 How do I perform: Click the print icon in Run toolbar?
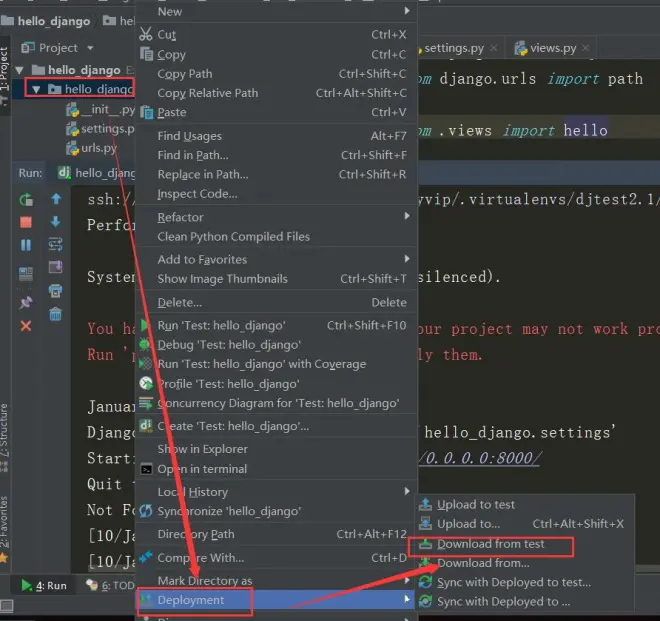coord(56,291)
